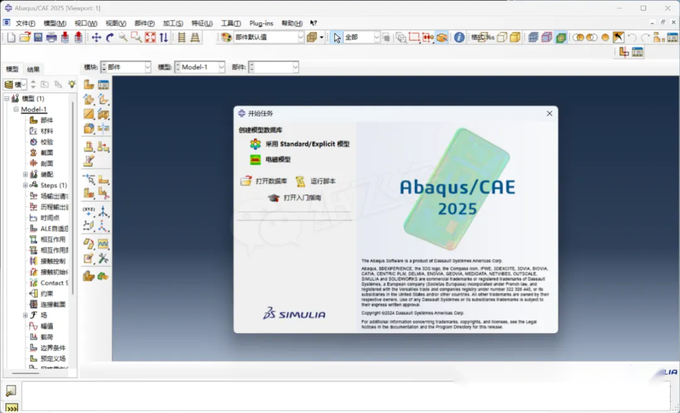Click the rectangle drag-select icon

pyautogui.click(x=414, y=37)
